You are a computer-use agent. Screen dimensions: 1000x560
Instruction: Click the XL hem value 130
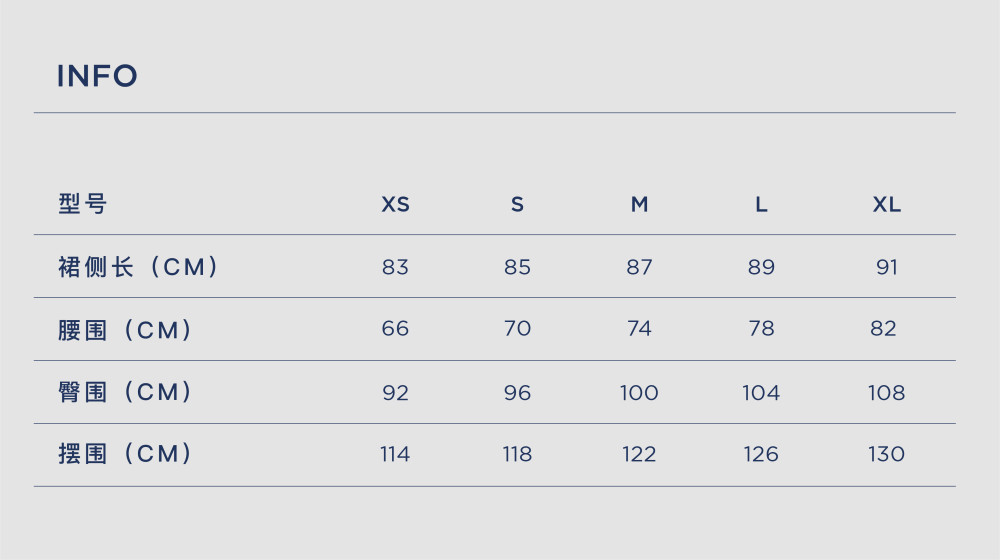coord(886,454)
